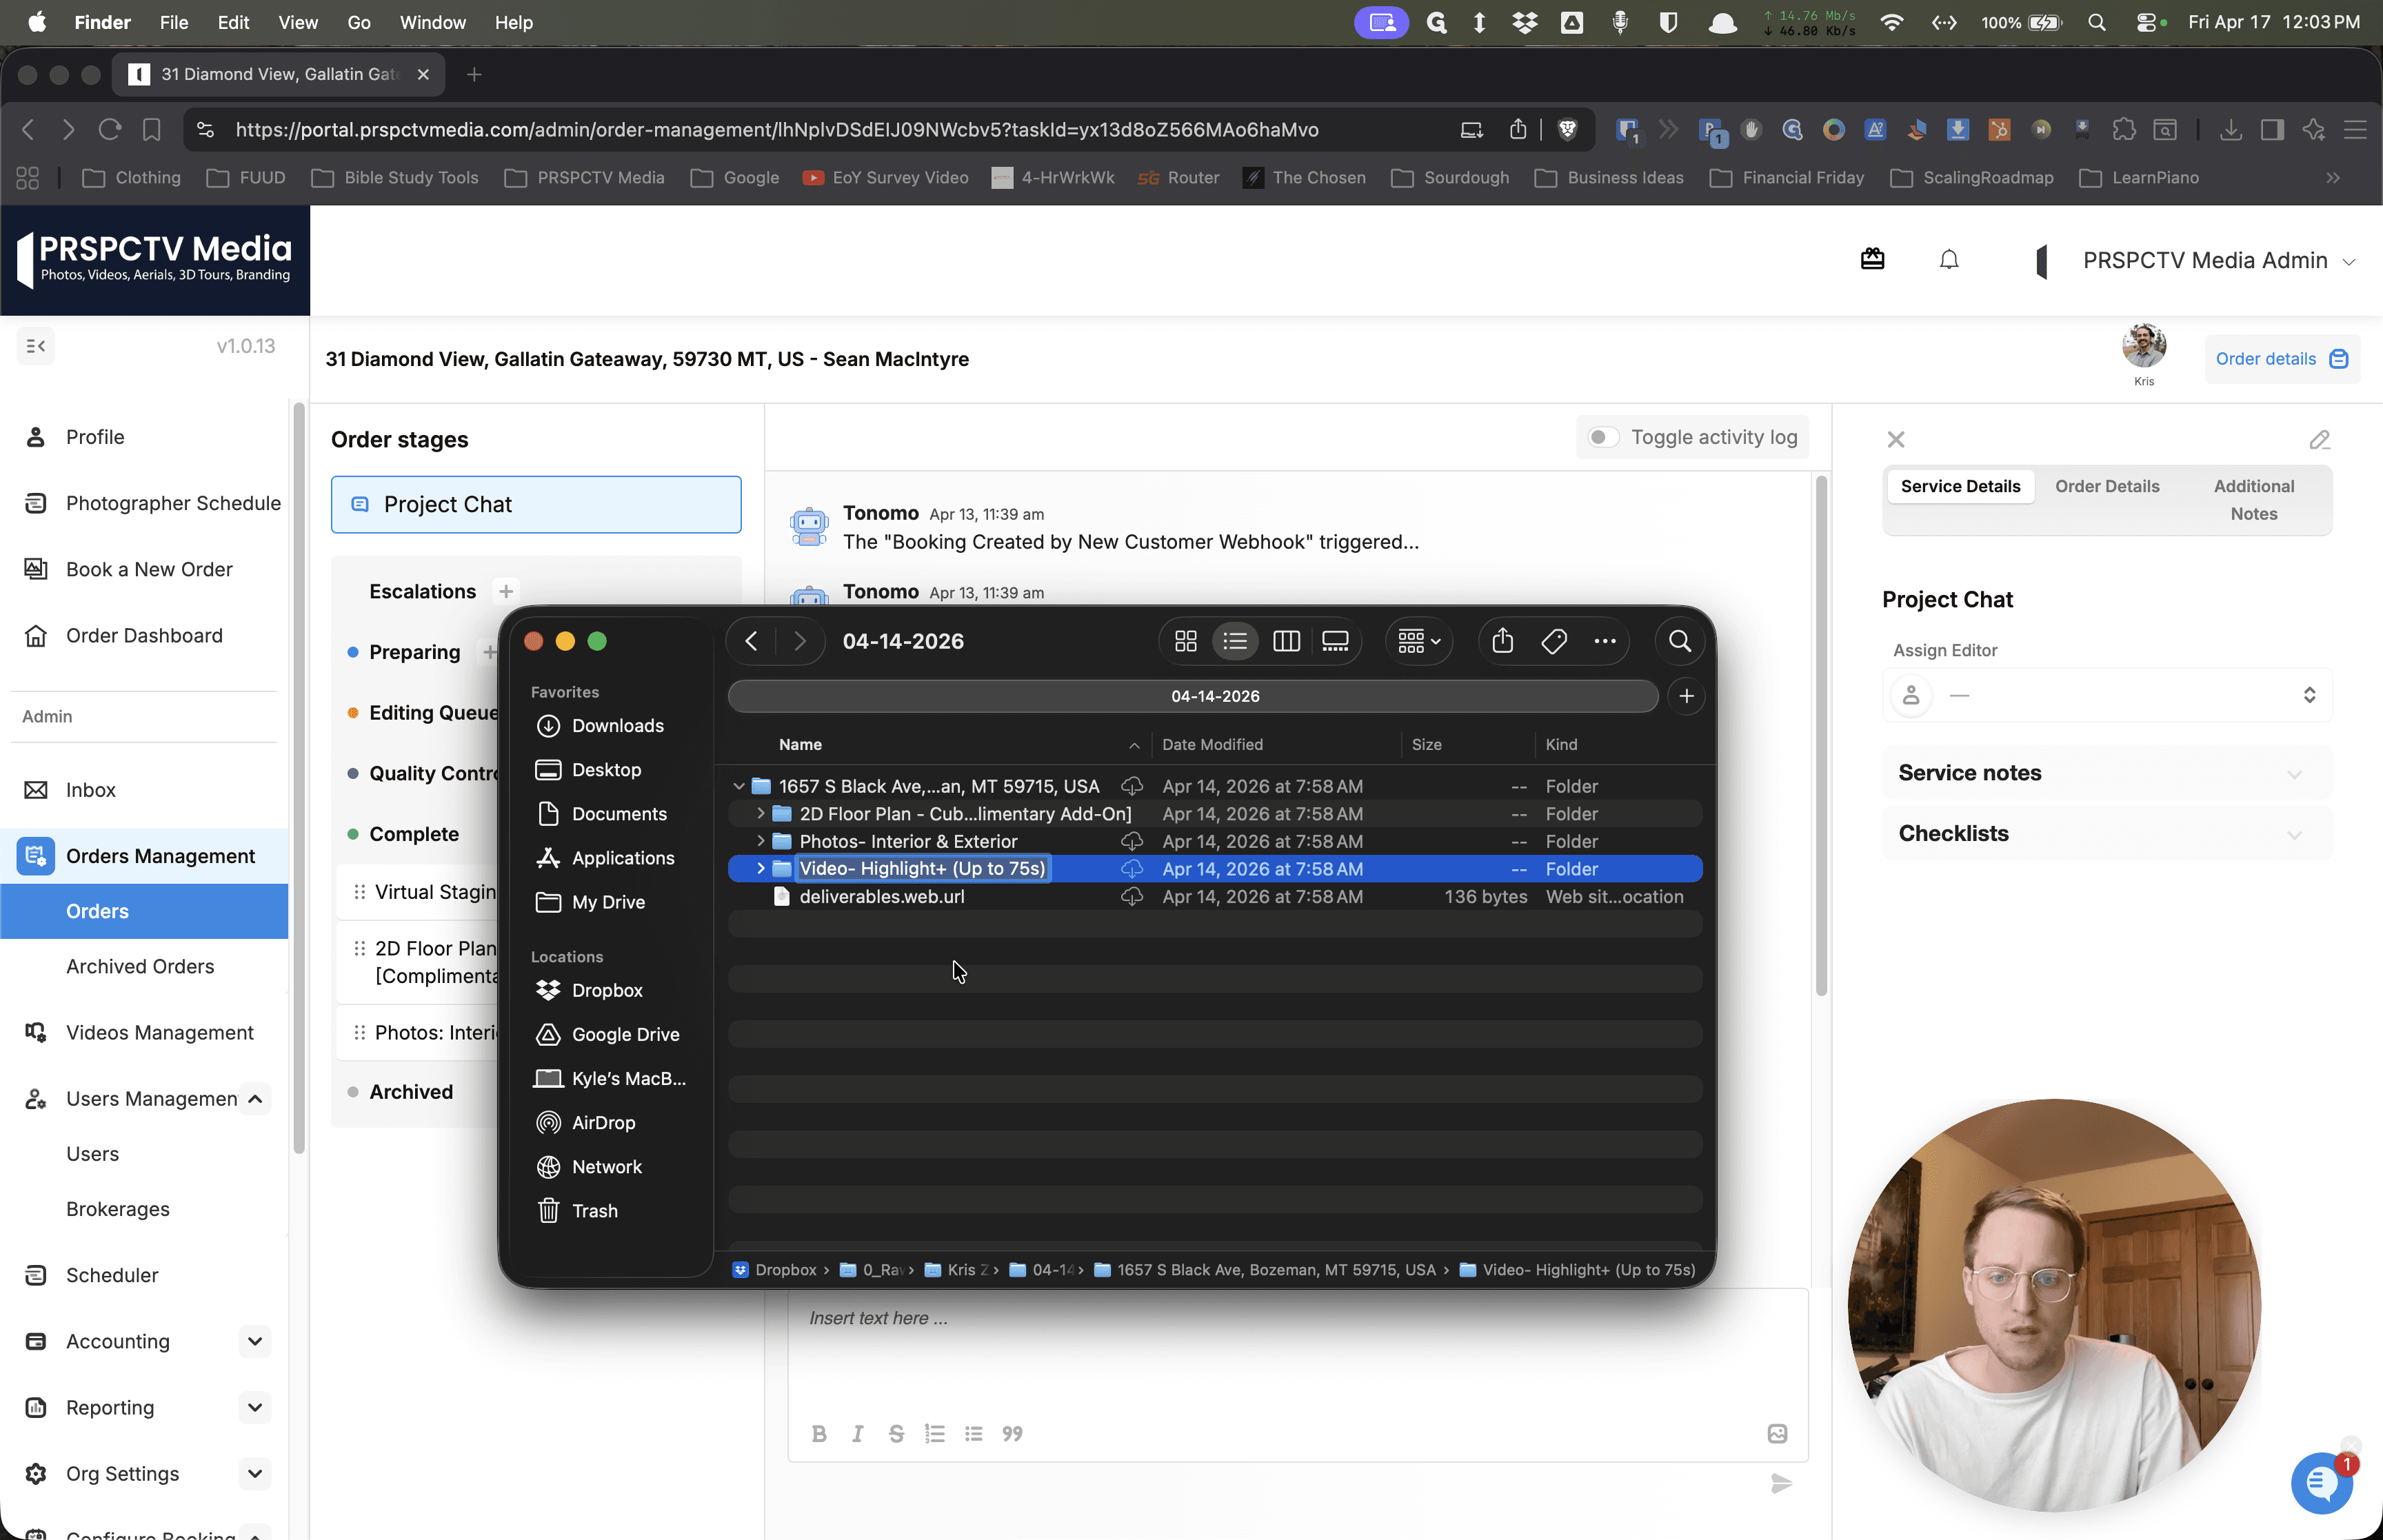
Task: Collapse the 1657 S Black Ave folder
Action: [x=739, y=786]
